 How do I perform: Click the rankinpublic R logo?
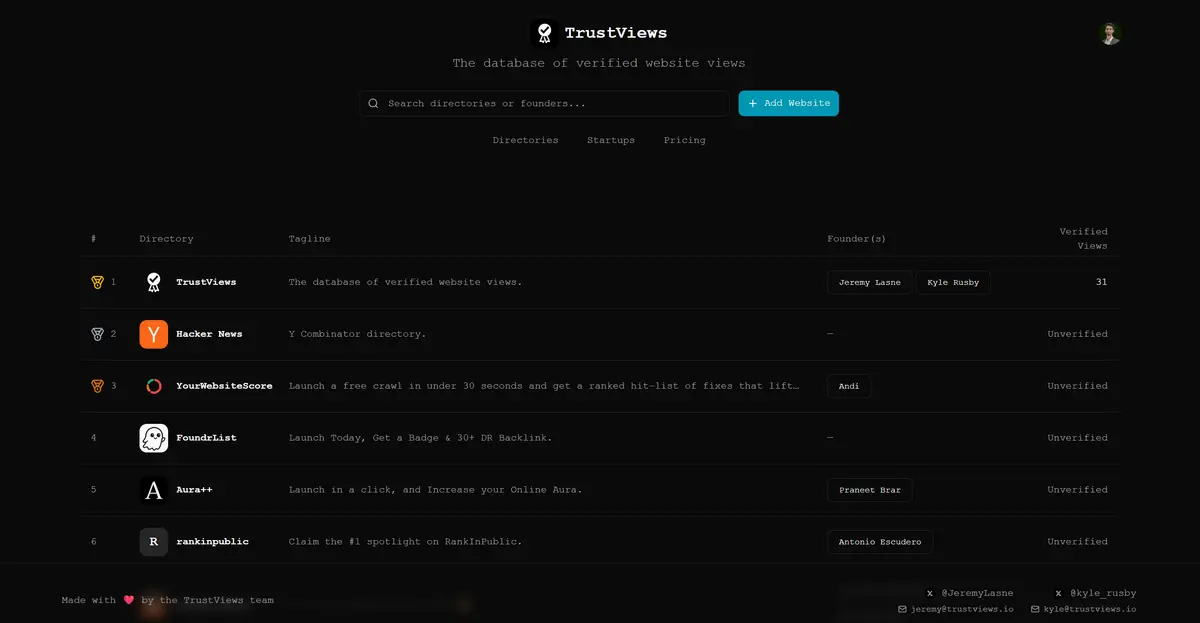[x=153, y=541]
